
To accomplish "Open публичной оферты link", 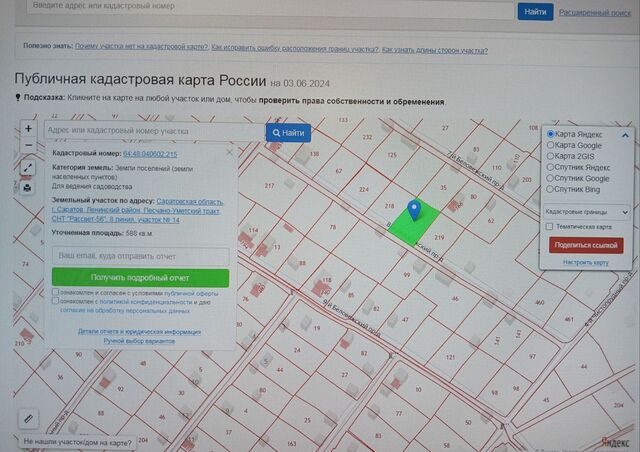I will pyautogui.click(x=191, y=293).
